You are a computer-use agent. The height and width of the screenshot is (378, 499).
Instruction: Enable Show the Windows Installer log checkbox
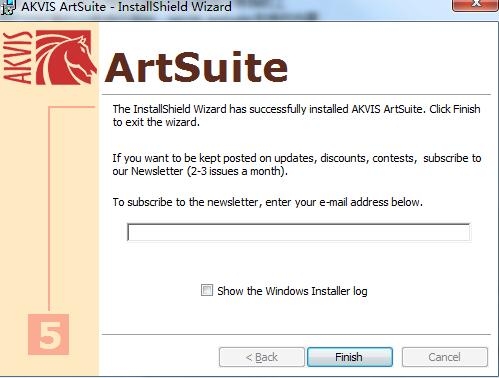pyautogui.click(x=206, y=290)
